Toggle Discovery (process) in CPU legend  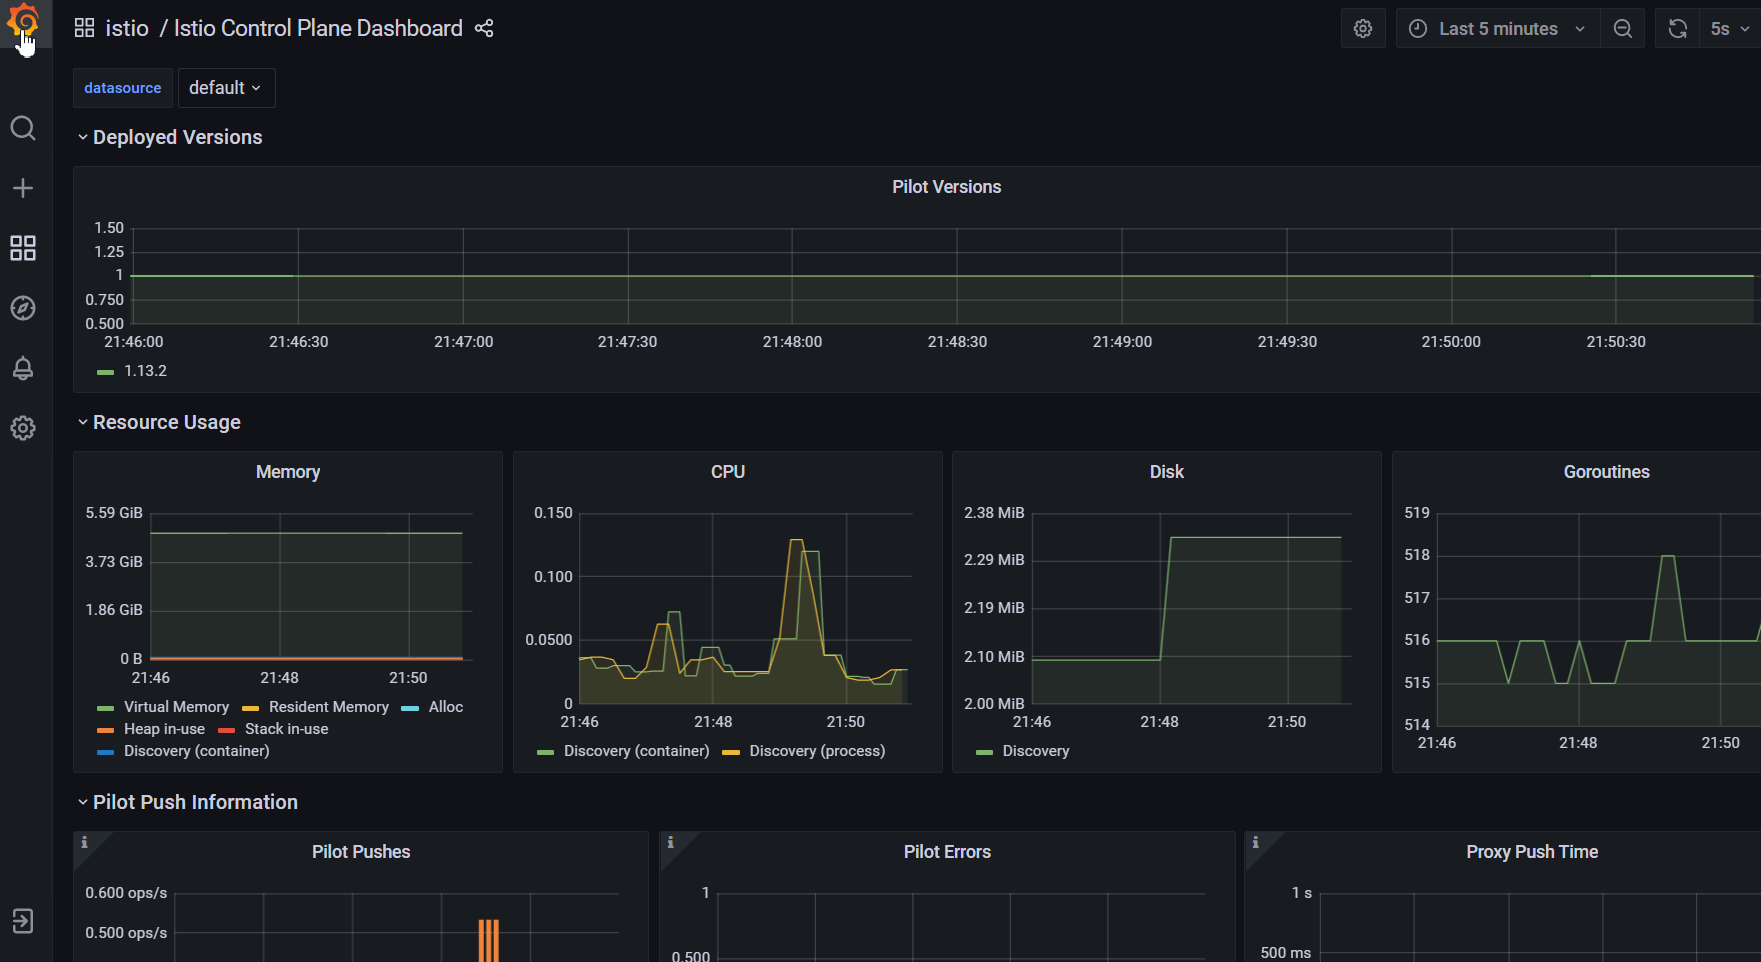pos(817,751)
